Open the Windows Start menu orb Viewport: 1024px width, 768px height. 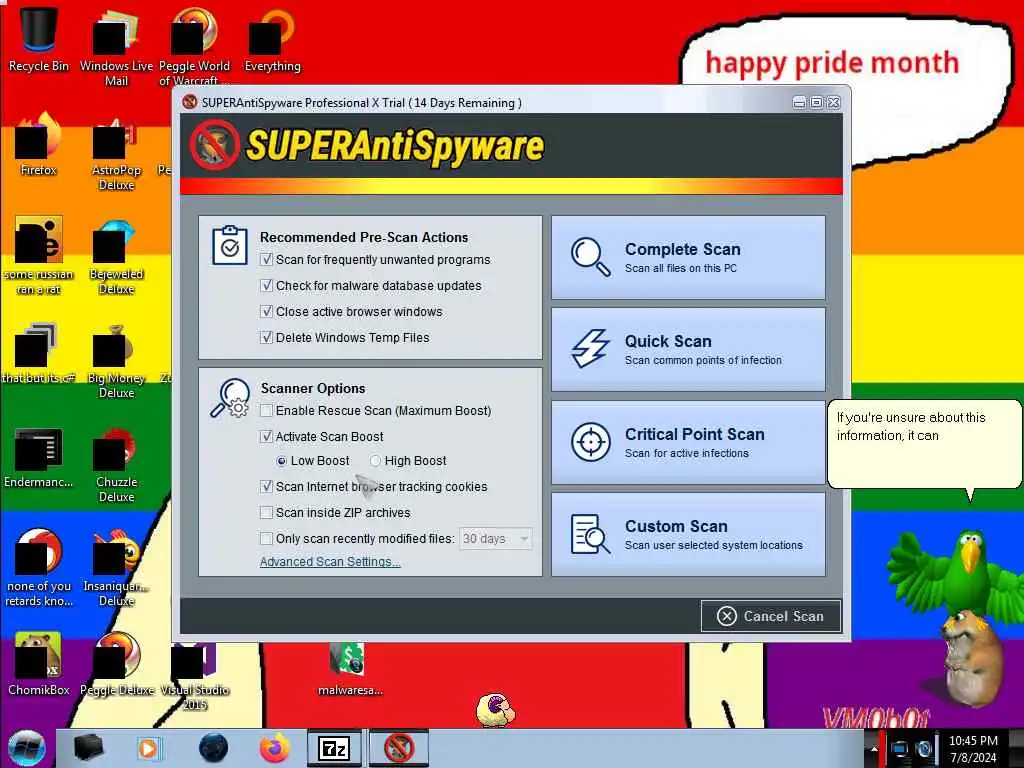[27, 748]
